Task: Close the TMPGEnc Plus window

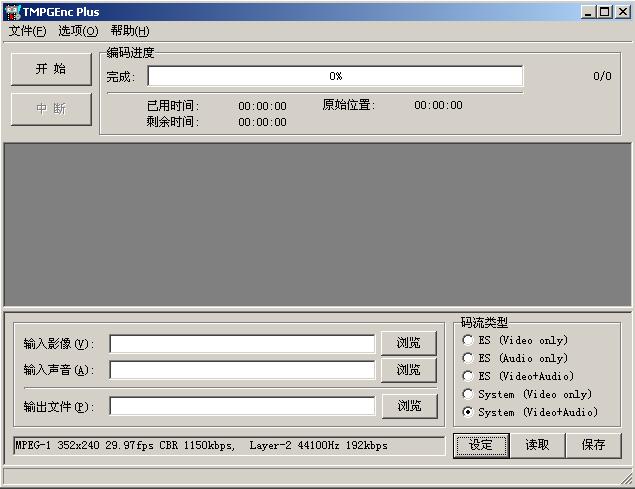Action: 623,12
